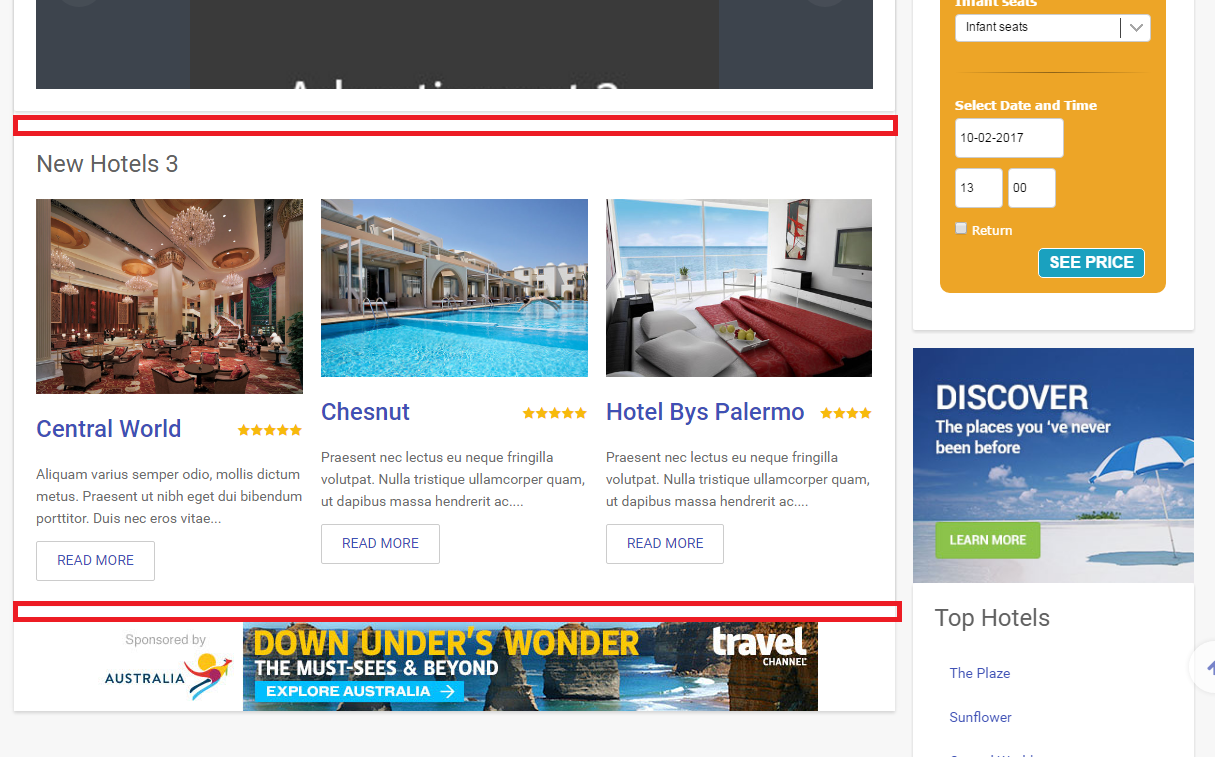Click the Central World star rating
Image resolution: width=1215 pixels, height=757 pixels.
click(270, 430)
